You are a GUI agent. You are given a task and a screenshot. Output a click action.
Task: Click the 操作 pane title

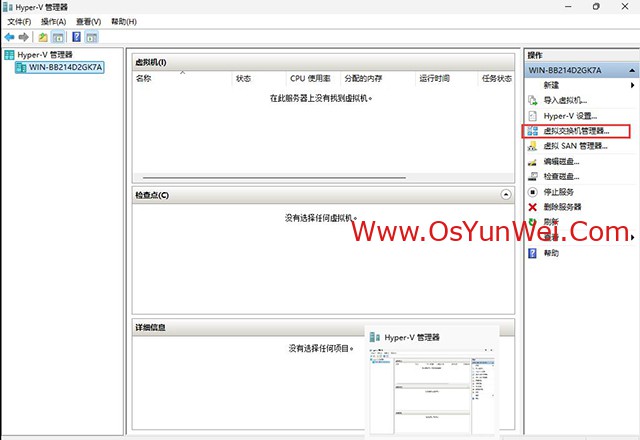click(x=535, y=55)
